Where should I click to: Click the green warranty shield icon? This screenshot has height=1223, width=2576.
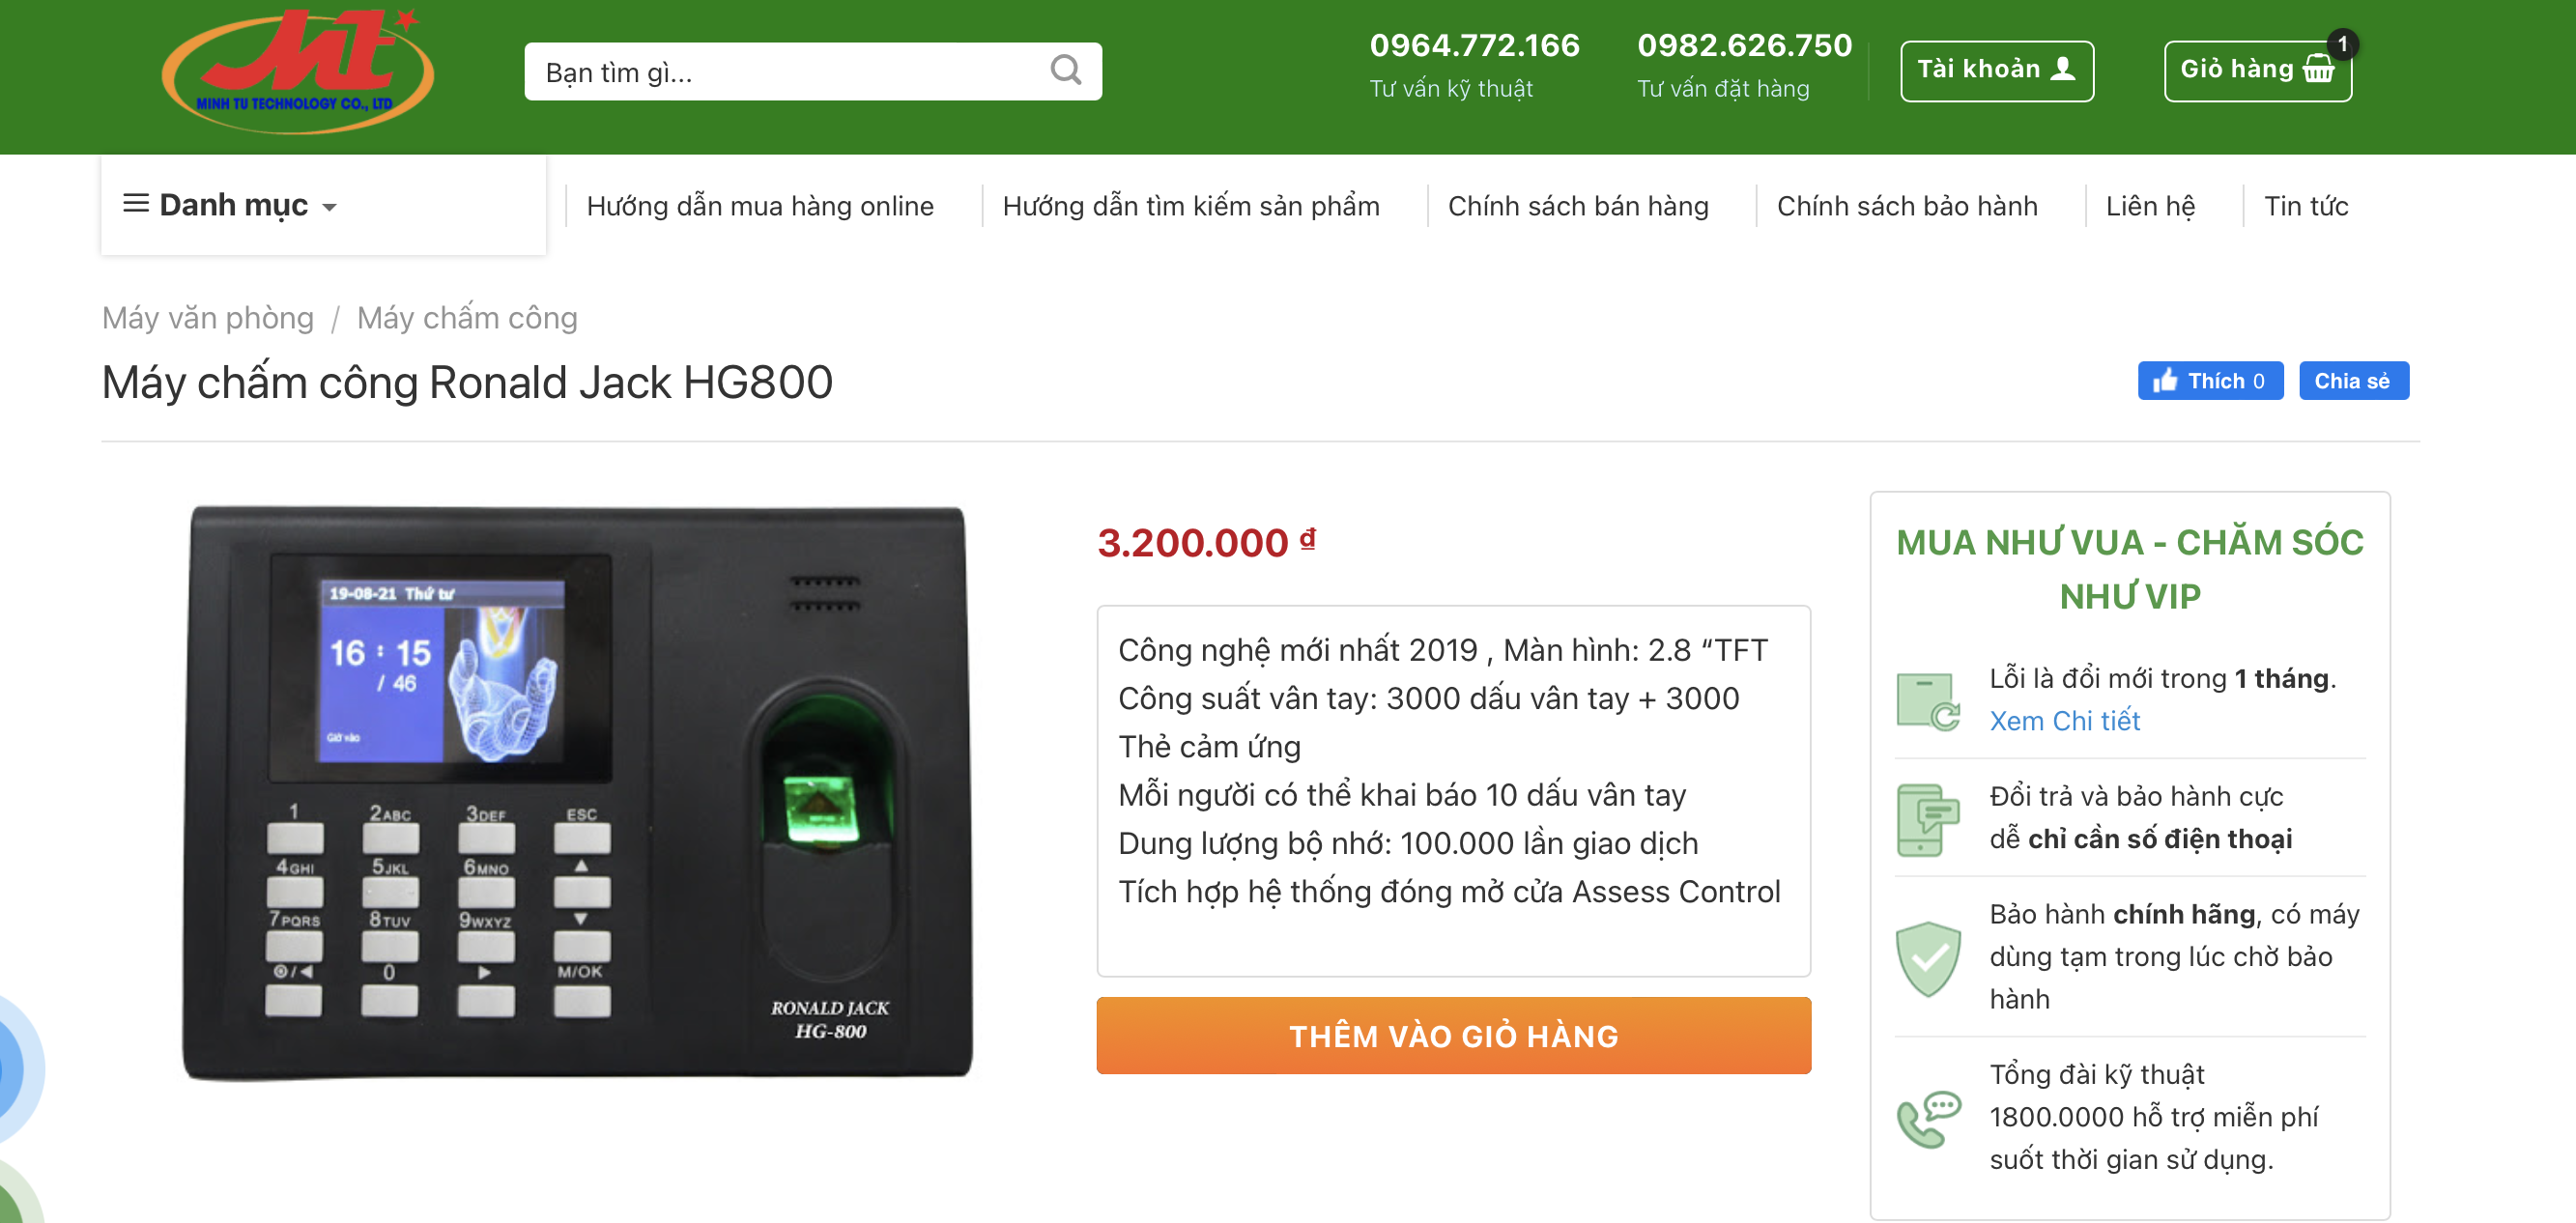(1927, 958)
